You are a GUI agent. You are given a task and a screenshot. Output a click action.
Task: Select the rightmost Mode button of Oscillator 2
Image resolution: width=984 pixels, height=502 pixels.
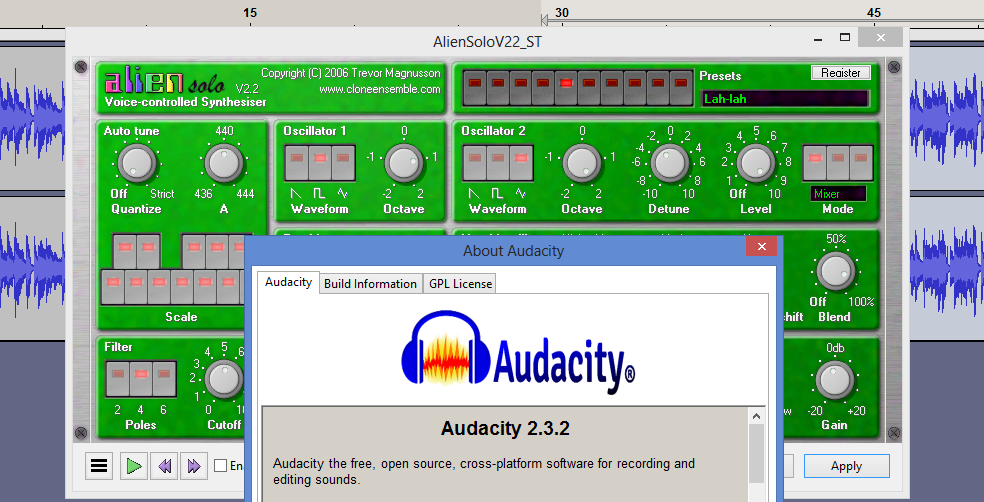pyautogui.click(x=861, y=163)
